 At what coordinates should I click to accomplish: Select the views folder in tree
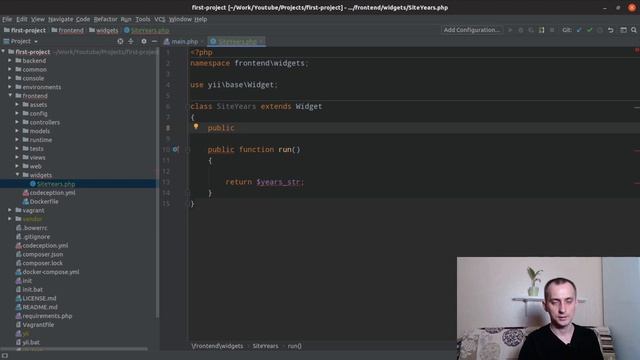(x=37, y=157)
